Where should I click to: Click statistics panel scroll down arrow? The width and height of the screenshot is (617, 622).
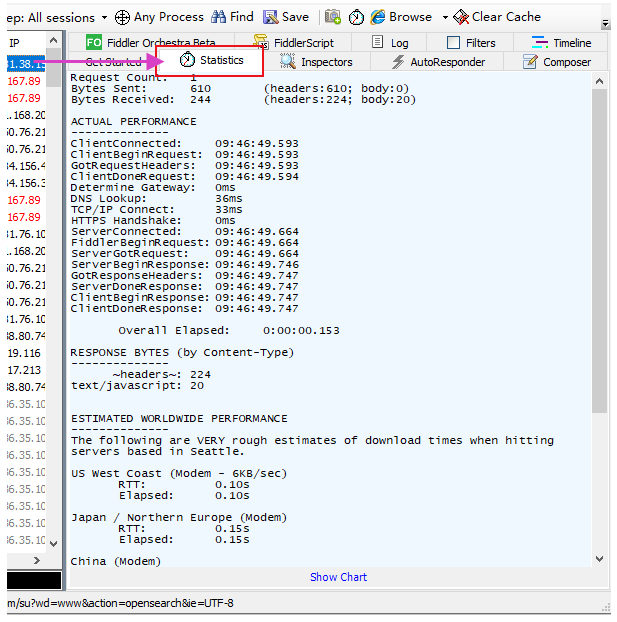[x=600, y=559]
